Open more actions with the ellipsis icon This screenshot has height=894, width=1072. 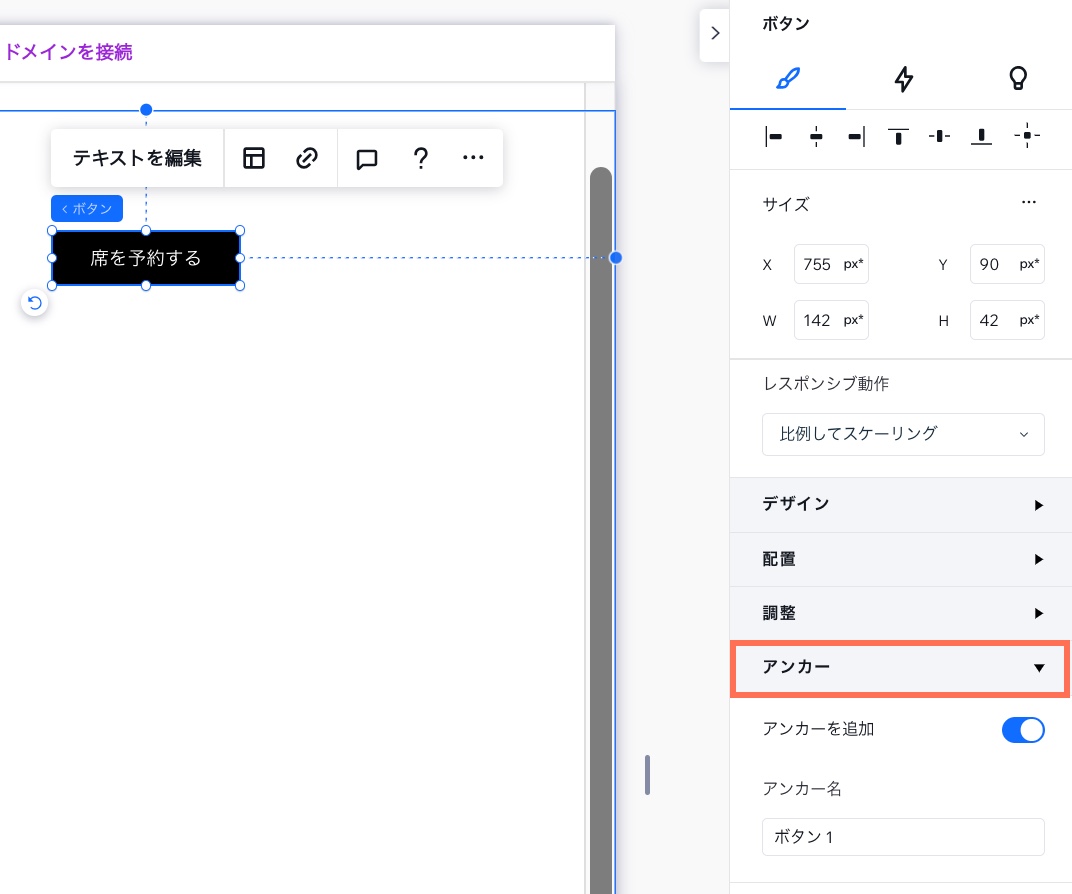pyautogui.click(x=473, y=157)
